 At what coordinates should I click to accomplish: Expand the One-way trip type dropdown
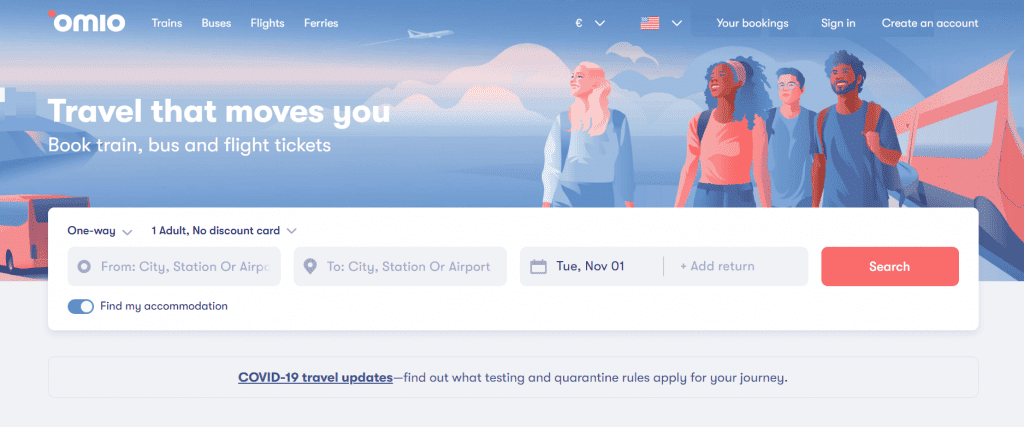99,231
